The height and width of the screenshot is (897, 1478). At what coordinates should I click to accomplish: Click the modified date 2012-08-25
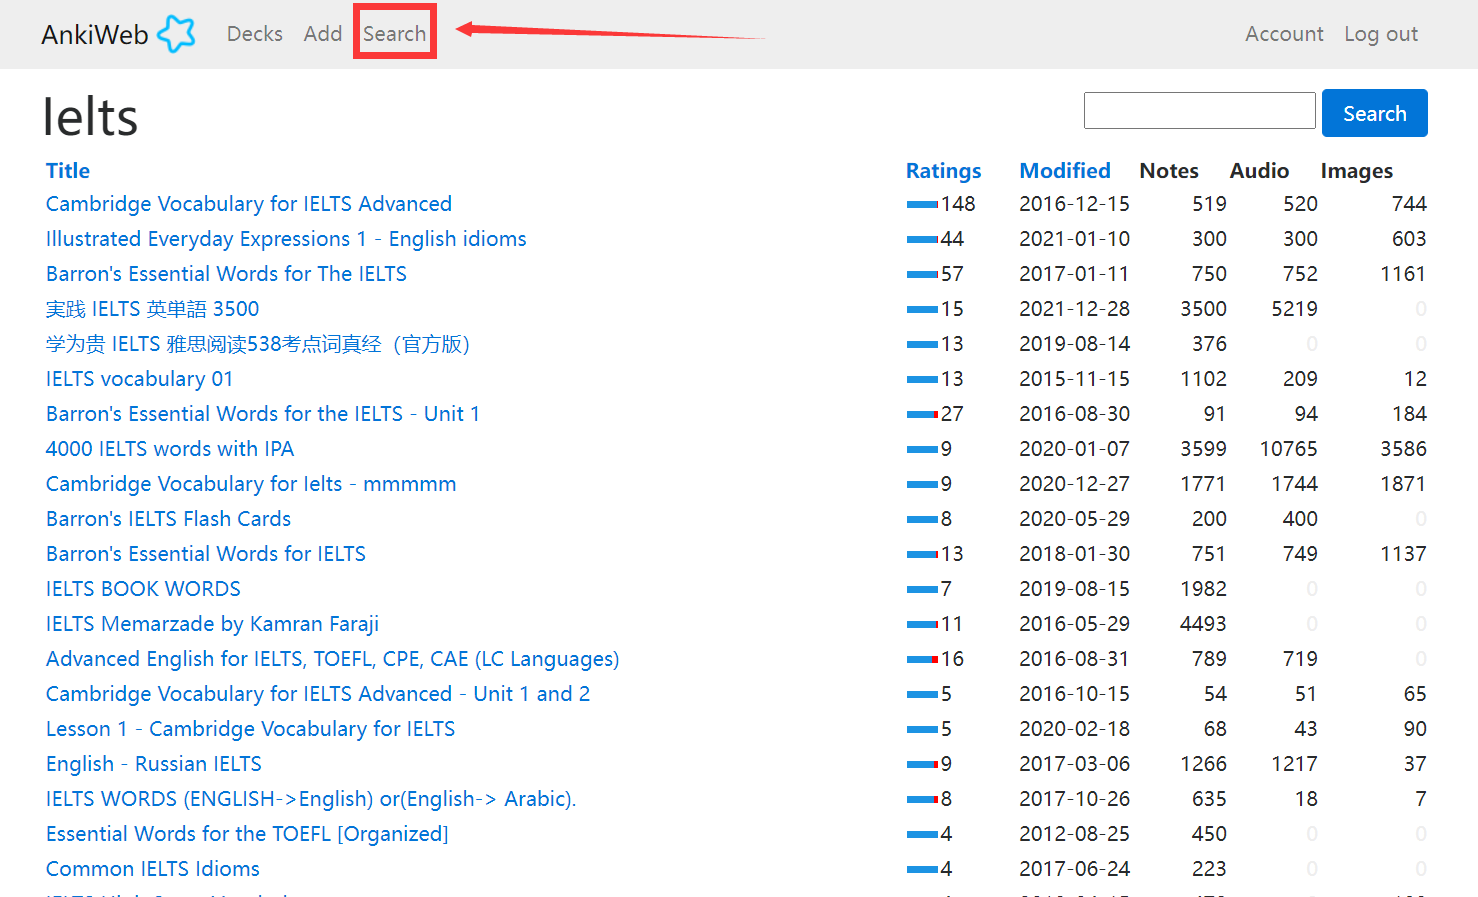pyautogui.click(x=1074, y=834)
